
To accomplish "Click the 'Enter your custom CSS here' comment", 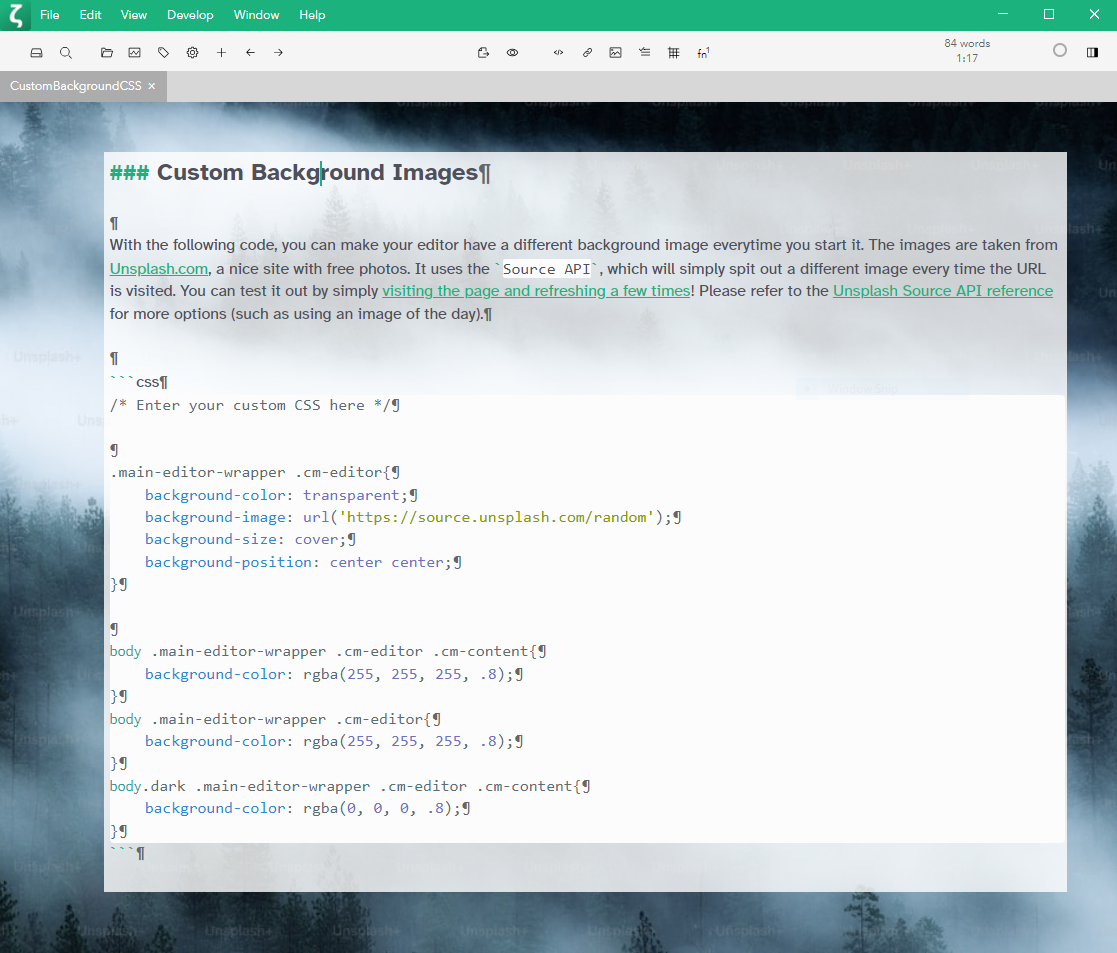I will tap(254, 405).
